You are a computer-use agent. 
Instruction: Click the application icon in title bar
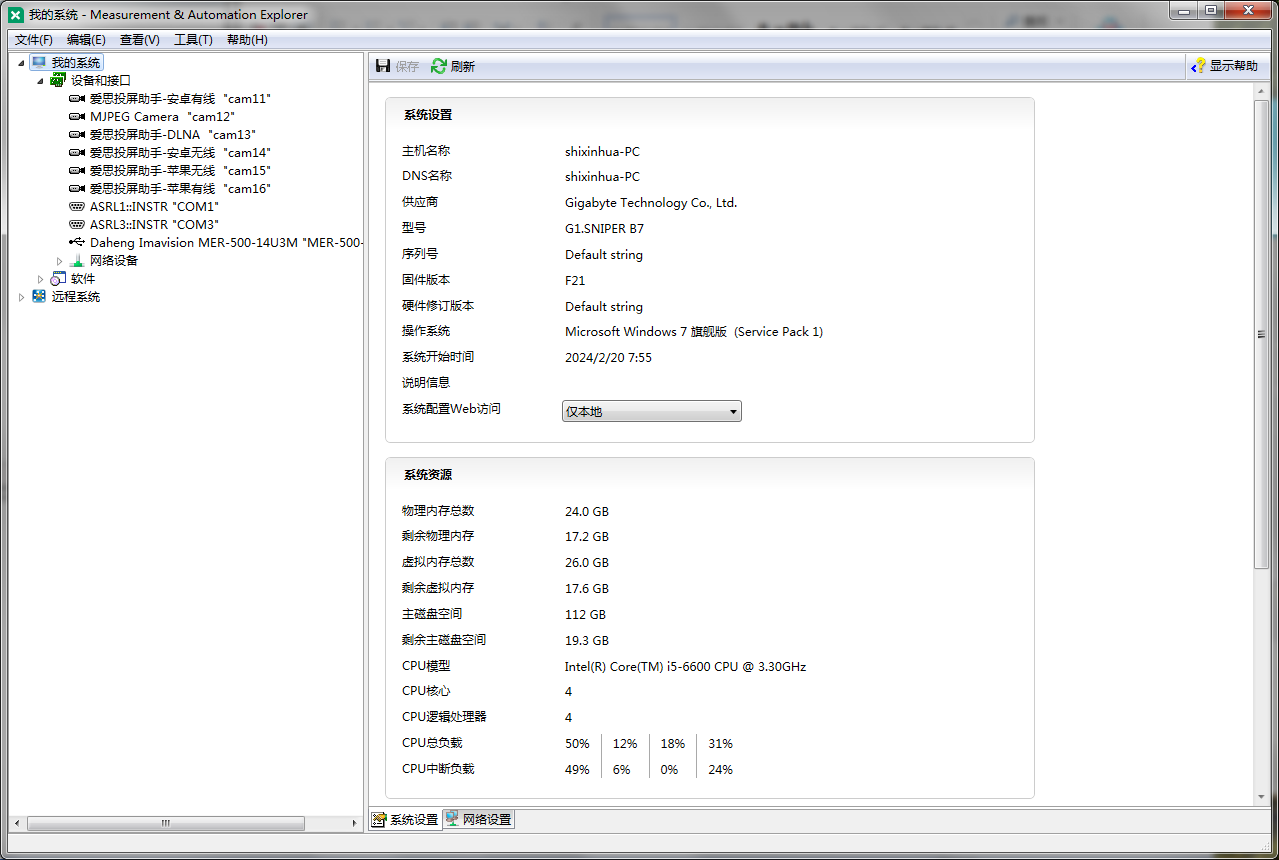pos(15,15)
